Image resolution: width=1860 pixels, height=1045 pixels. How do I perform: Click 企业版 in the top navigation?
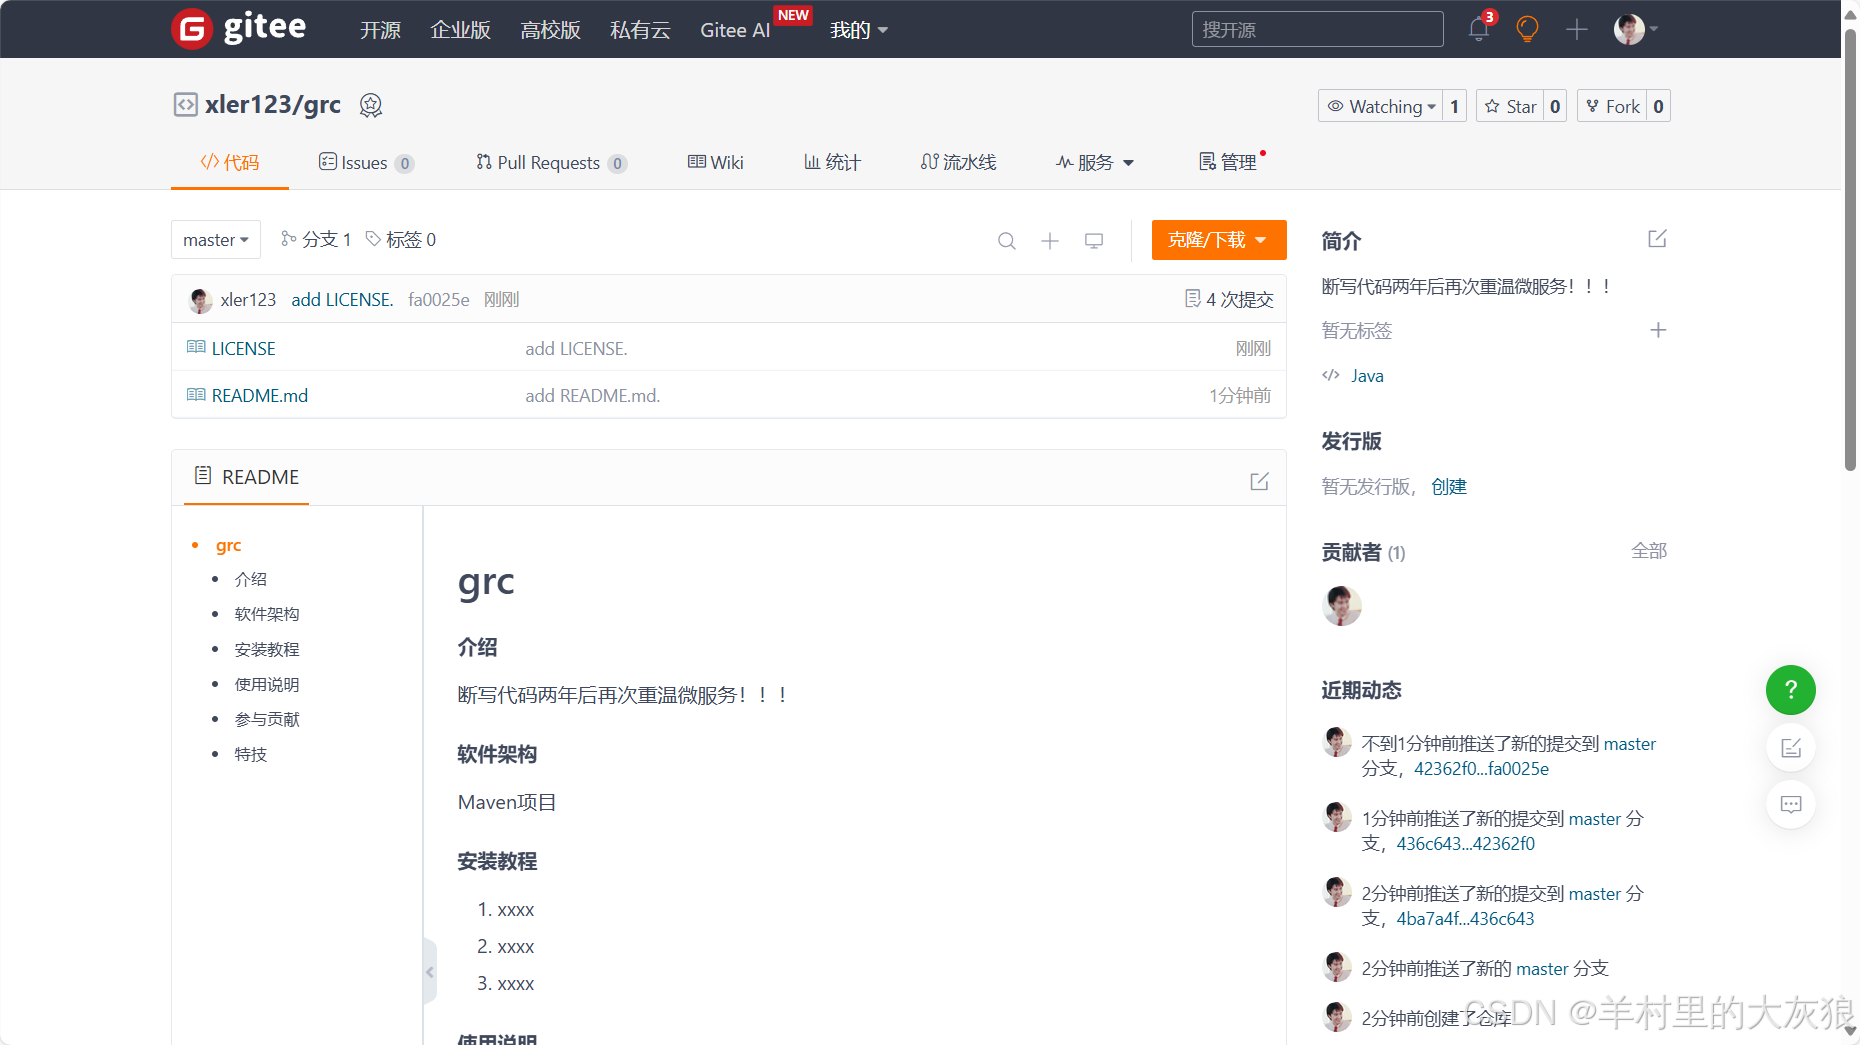(460, 30)
